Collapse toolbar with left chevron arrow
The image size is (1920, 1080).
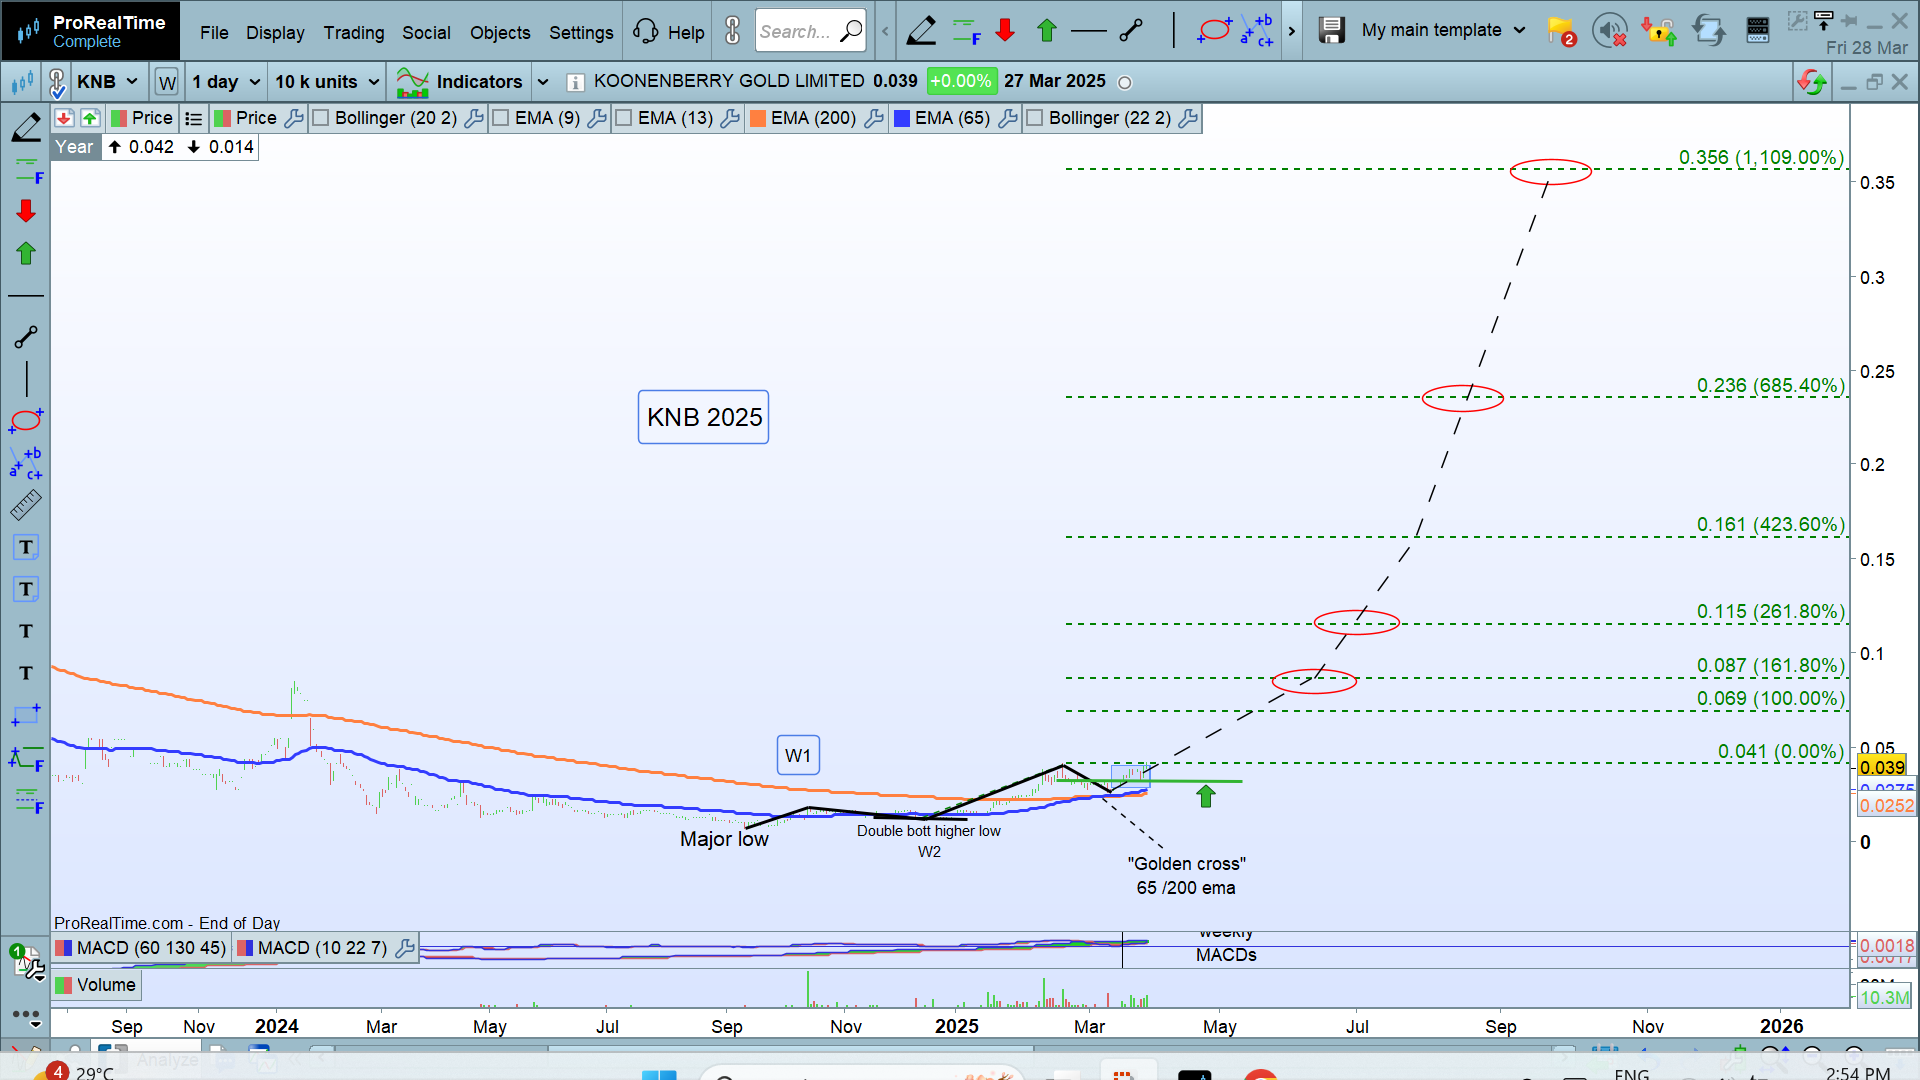click(885, 31)
